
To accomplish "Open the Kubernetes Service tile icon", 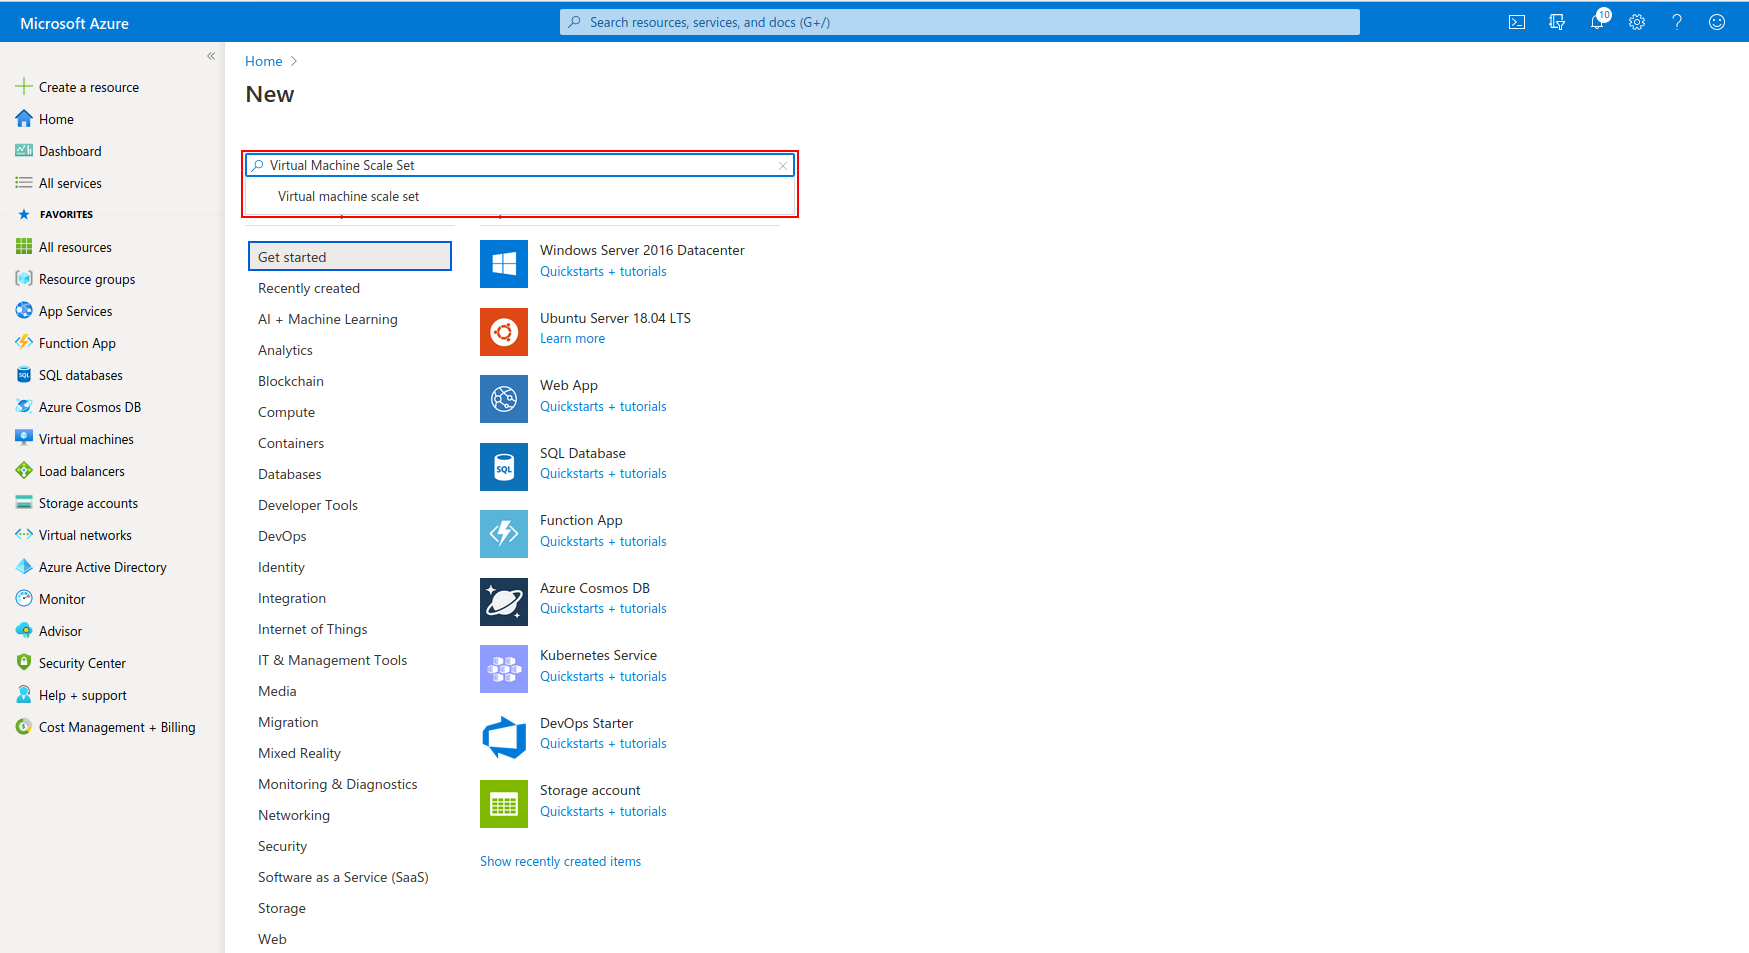I will (504, 669).
